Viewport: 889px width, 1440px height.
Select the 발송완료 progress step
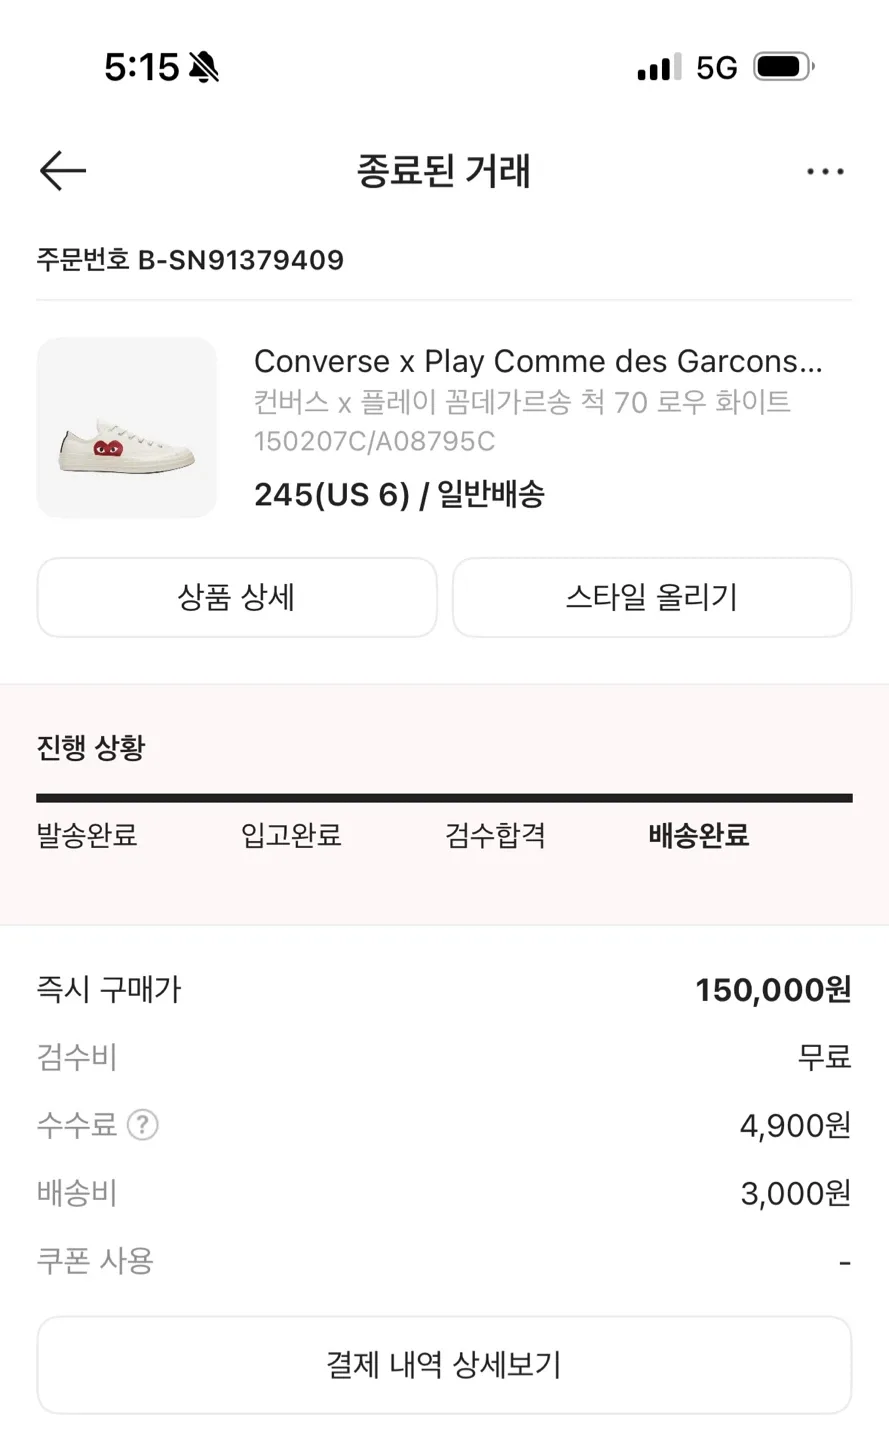(87, 835)
